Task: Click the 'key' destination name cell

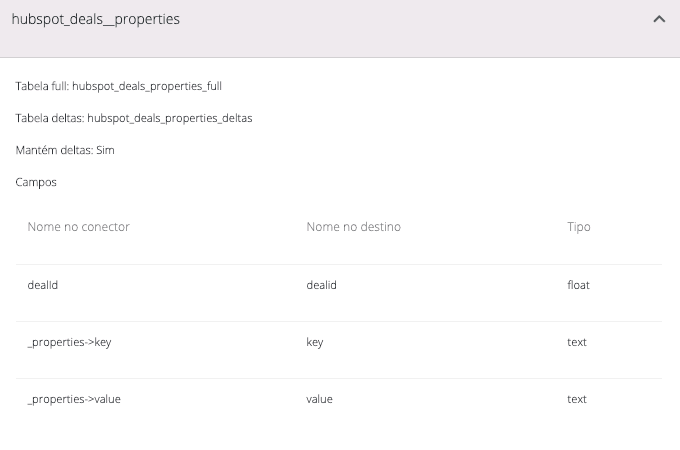Action: 315,342
